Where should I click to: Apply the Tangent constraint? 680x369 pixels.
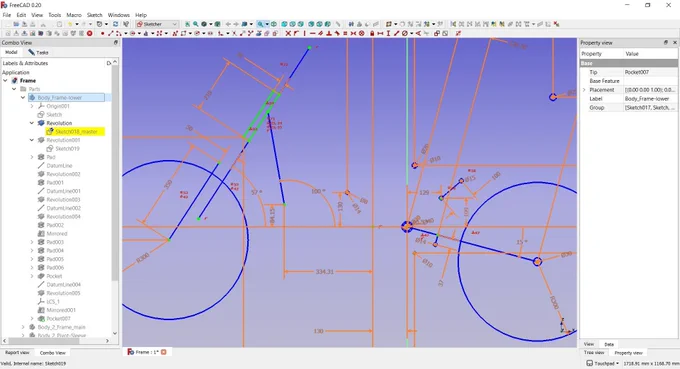pyautogui.click(x=337, y=33)
